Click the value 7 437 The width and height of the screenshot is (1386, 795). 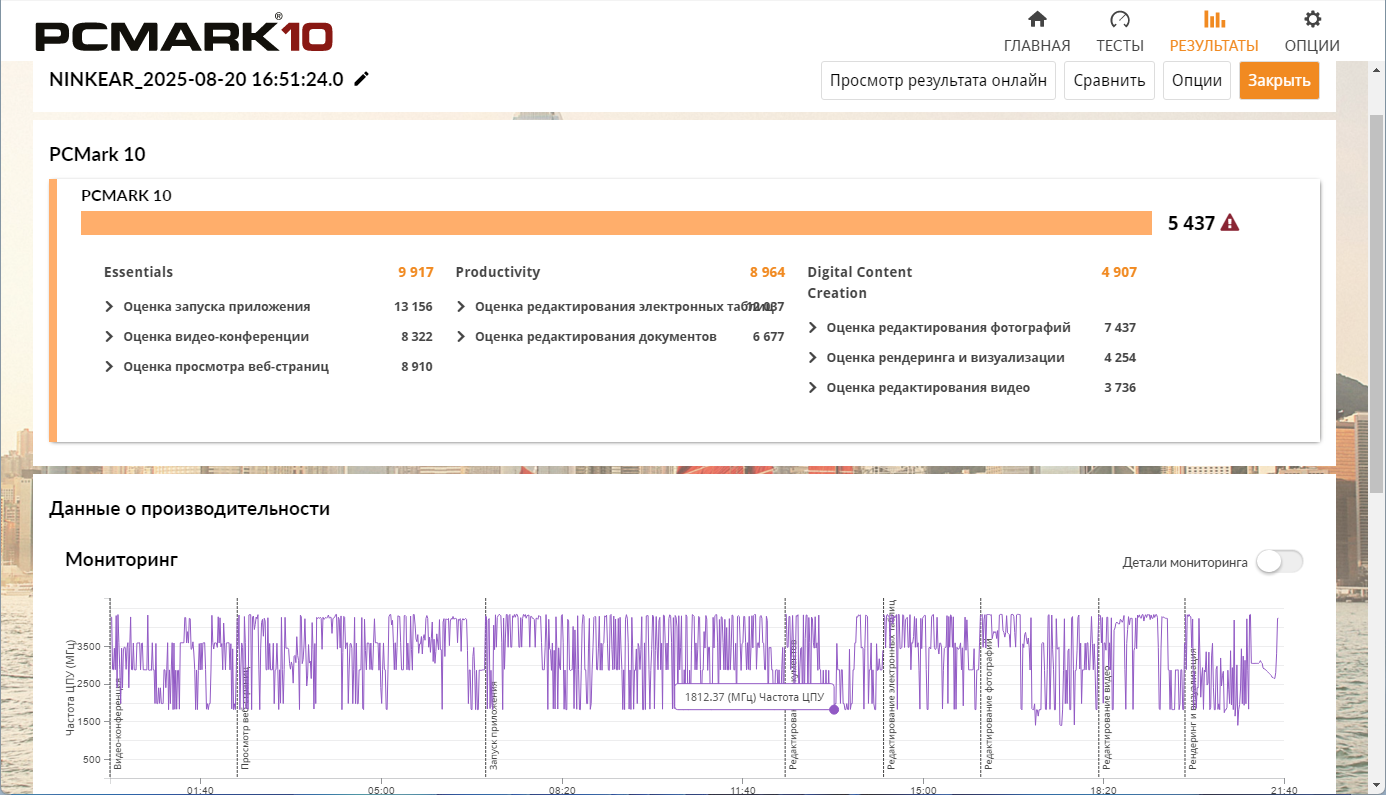click(x=1120, y=328)
